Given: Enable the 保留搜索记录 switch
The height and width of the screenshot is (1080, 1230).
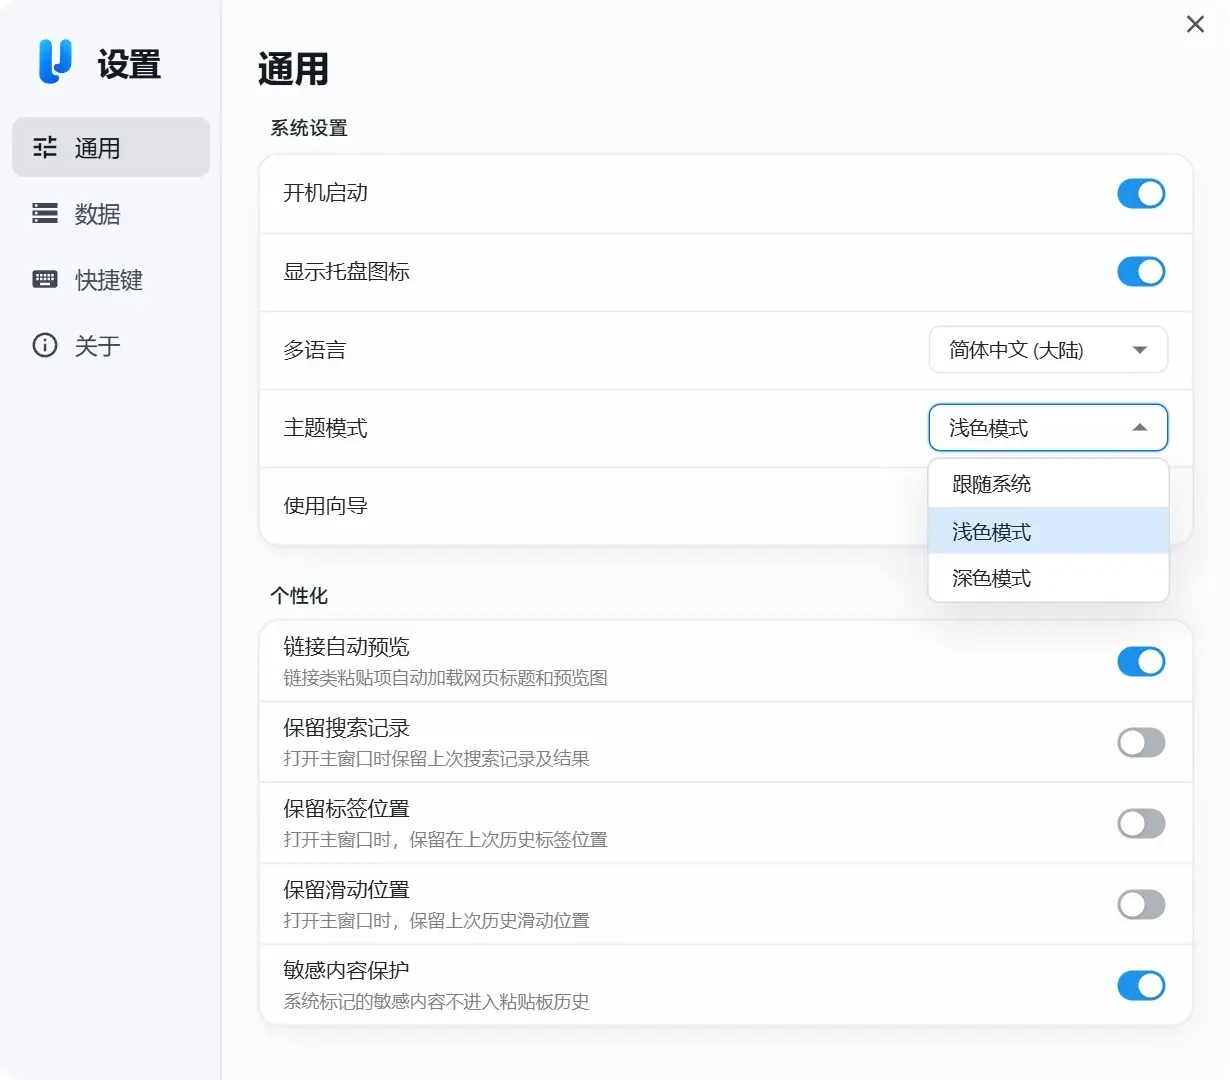Looking at the screenshot, I should [x=1141, y=742].
